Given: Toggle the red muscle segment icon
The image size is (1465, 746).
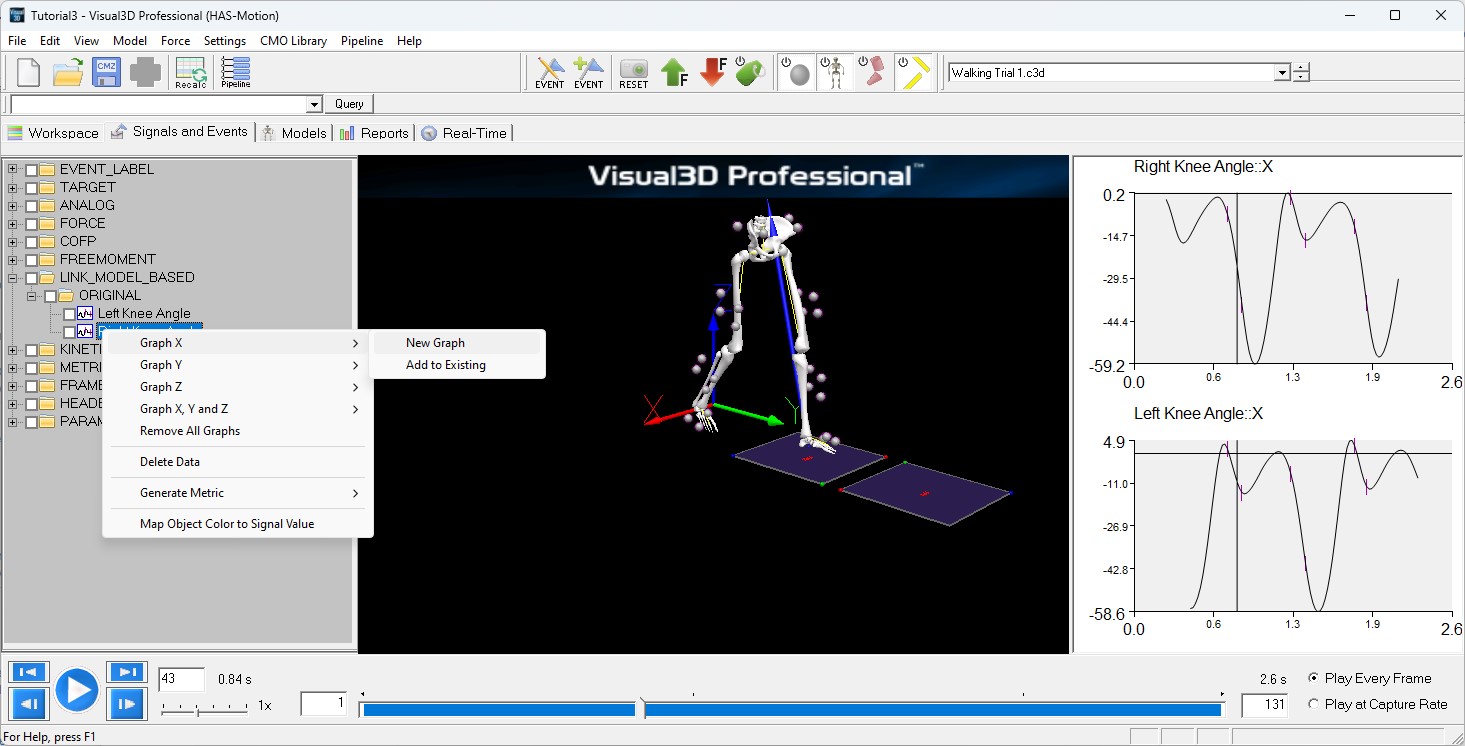Looking at the screenshot, I should tap(872, 72).
